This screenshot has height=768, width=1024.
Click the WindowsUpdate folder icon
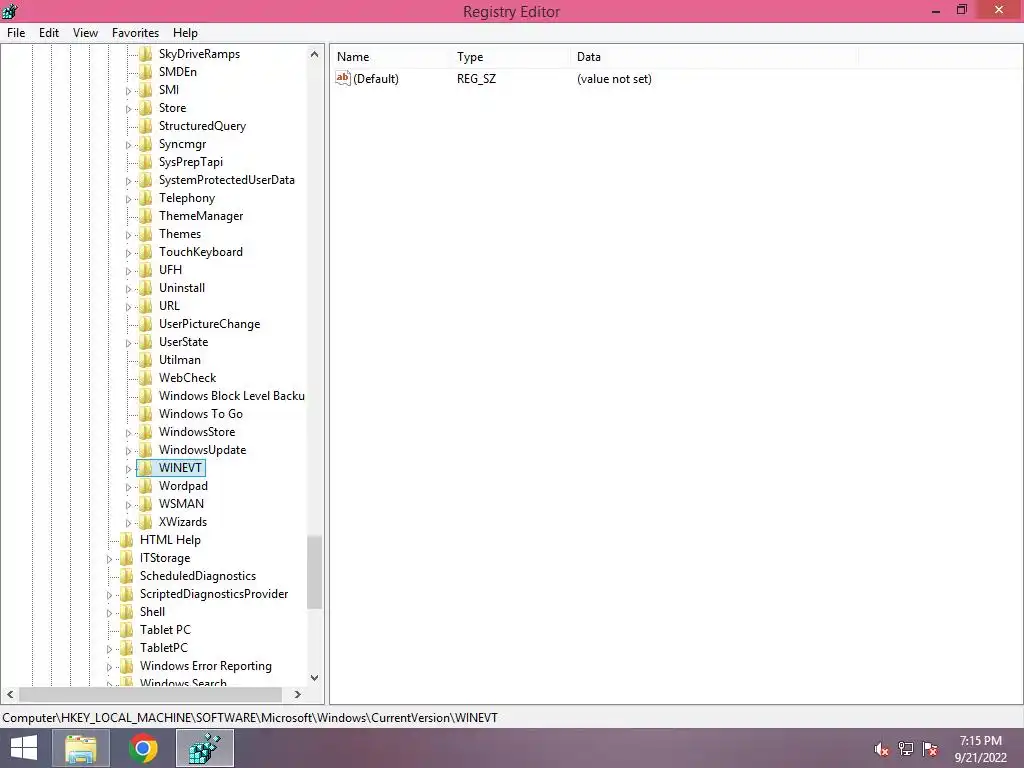pos(146,450)
